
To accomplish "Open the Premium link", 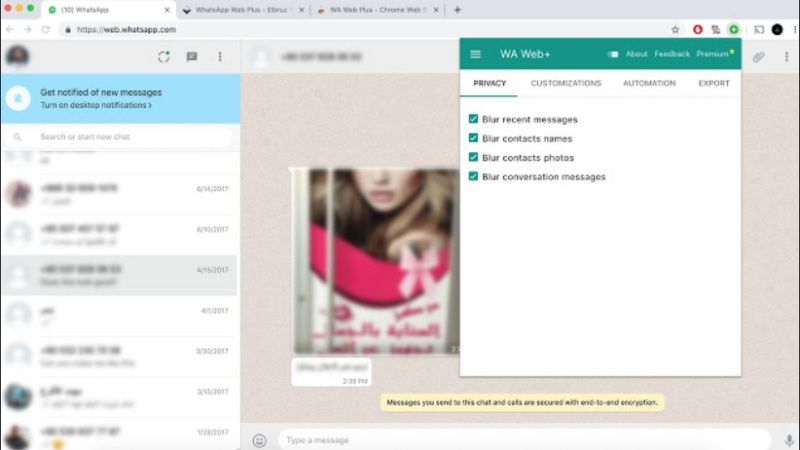I will coord(713,54).
